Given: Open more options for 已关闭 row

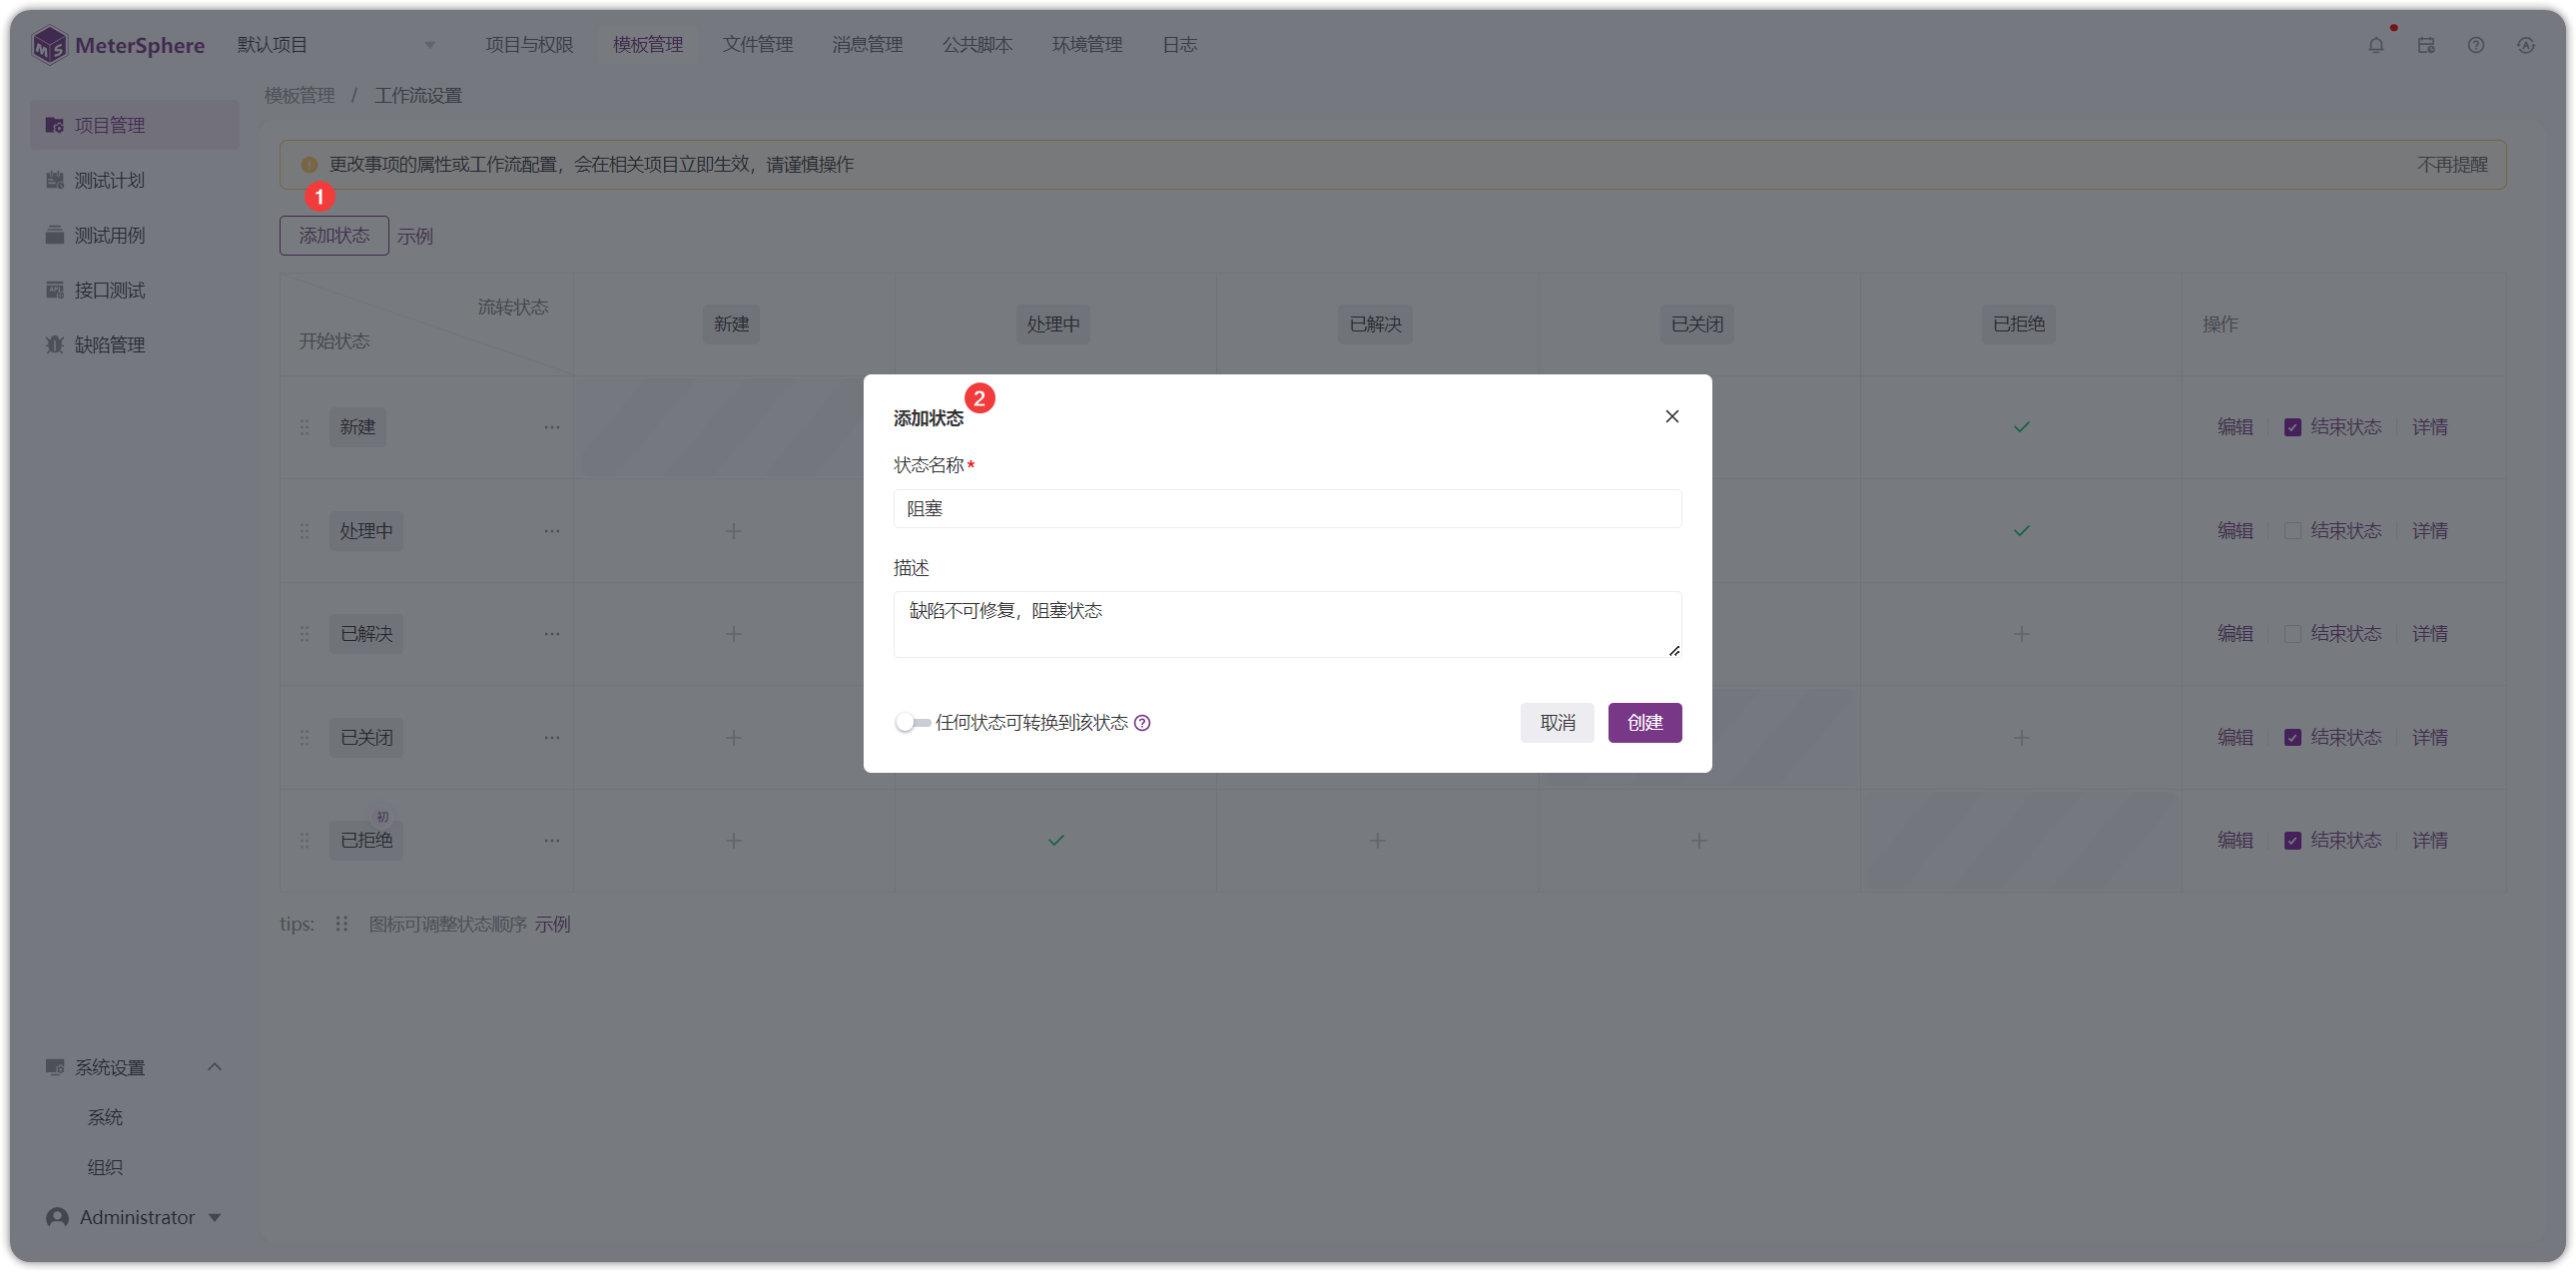Looking at the screenshot, I should (552, 738).
